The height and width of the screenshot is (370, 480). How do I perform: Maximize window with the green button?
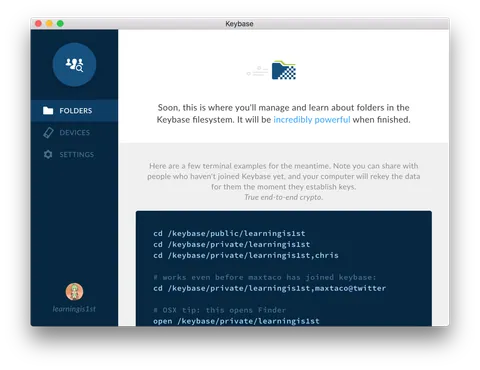pyautogui.click(x=60, y=24)
